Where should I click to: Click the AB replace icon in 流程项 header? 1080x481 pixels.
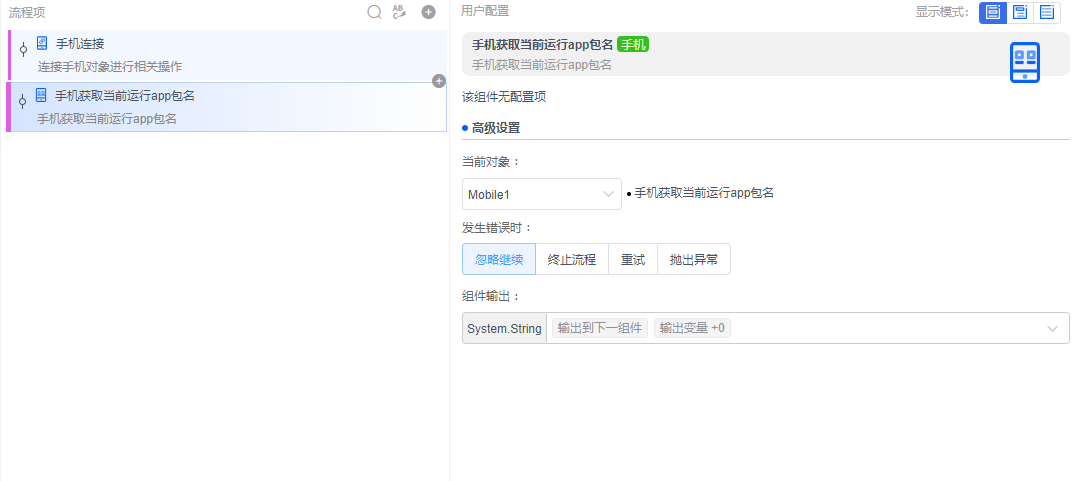(399, 12)
